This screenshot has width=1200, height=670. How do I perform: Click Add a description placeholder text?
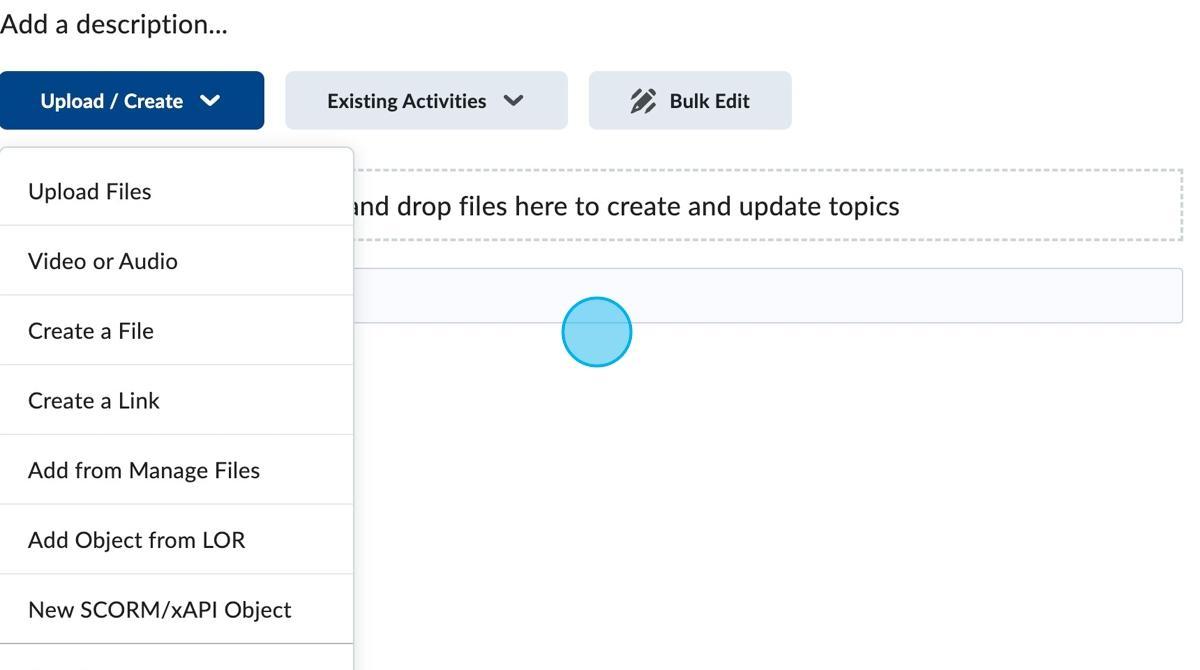115,23
